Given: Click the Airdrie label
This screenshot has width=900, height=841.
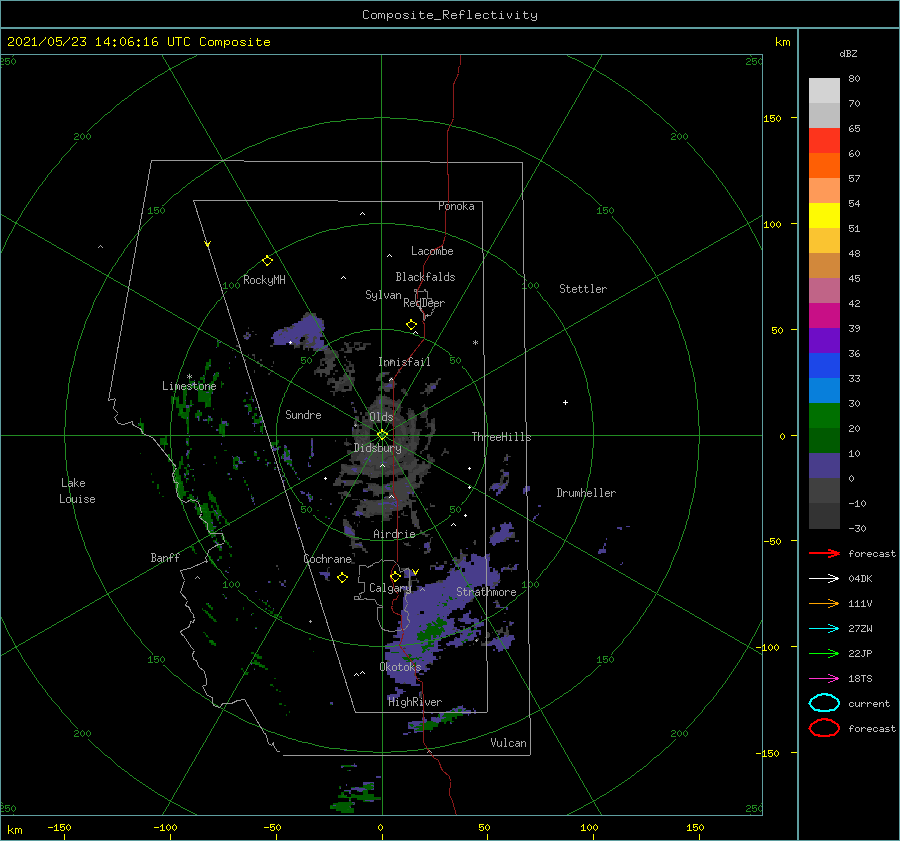Looking at the screenshot, I should [x=394, y=534].
